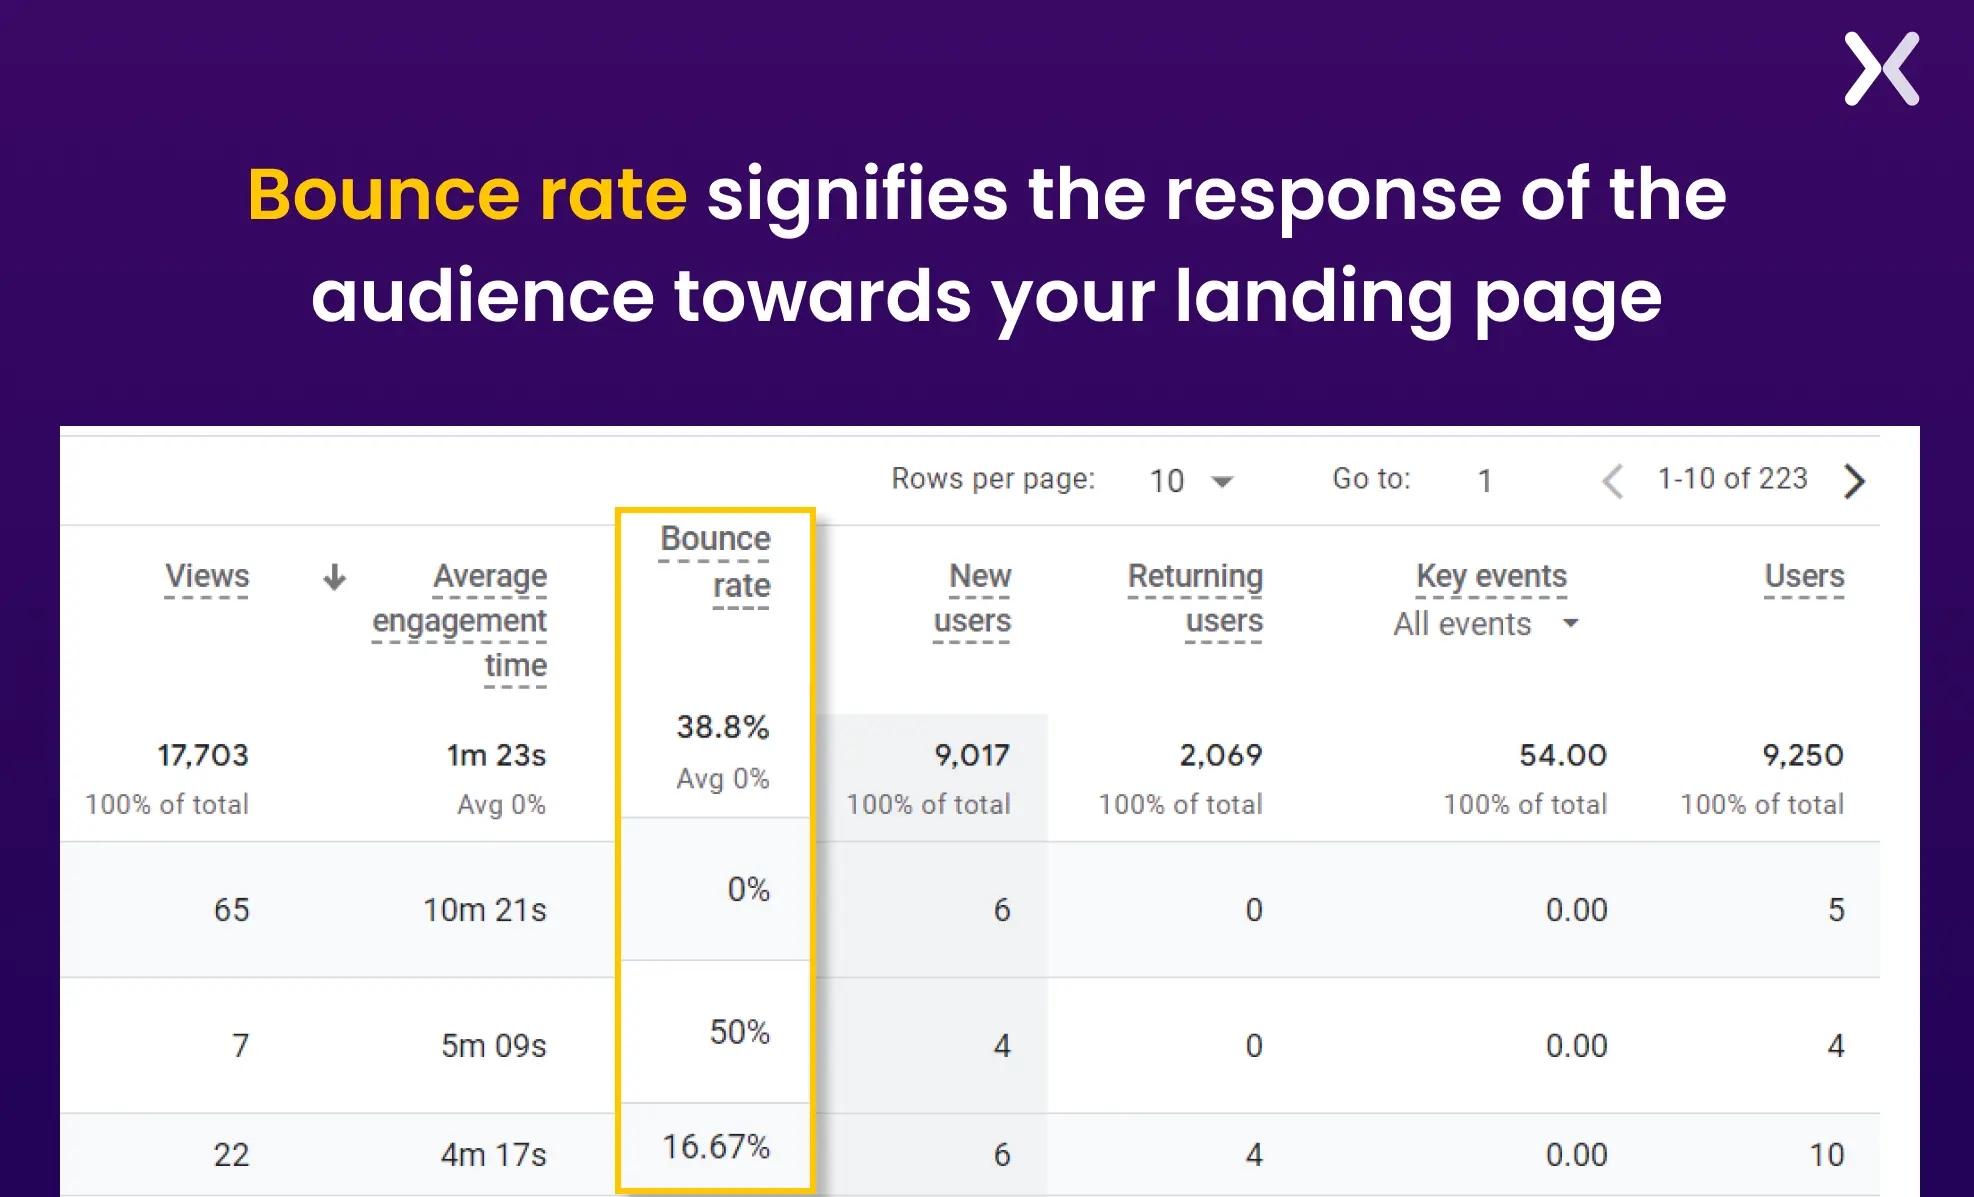Click the 1-10 of 223 pagination text

pyautogui.click(x=1733, y=479)
